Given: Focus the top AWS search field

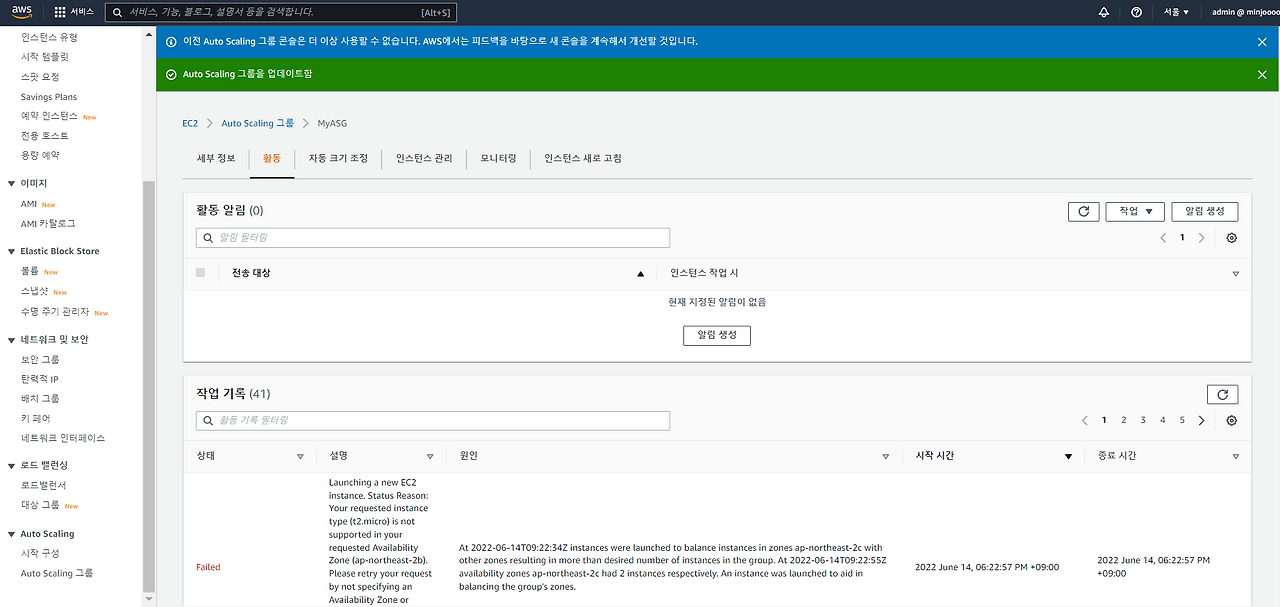Looking at the screenshot, I should pos(280,12).
